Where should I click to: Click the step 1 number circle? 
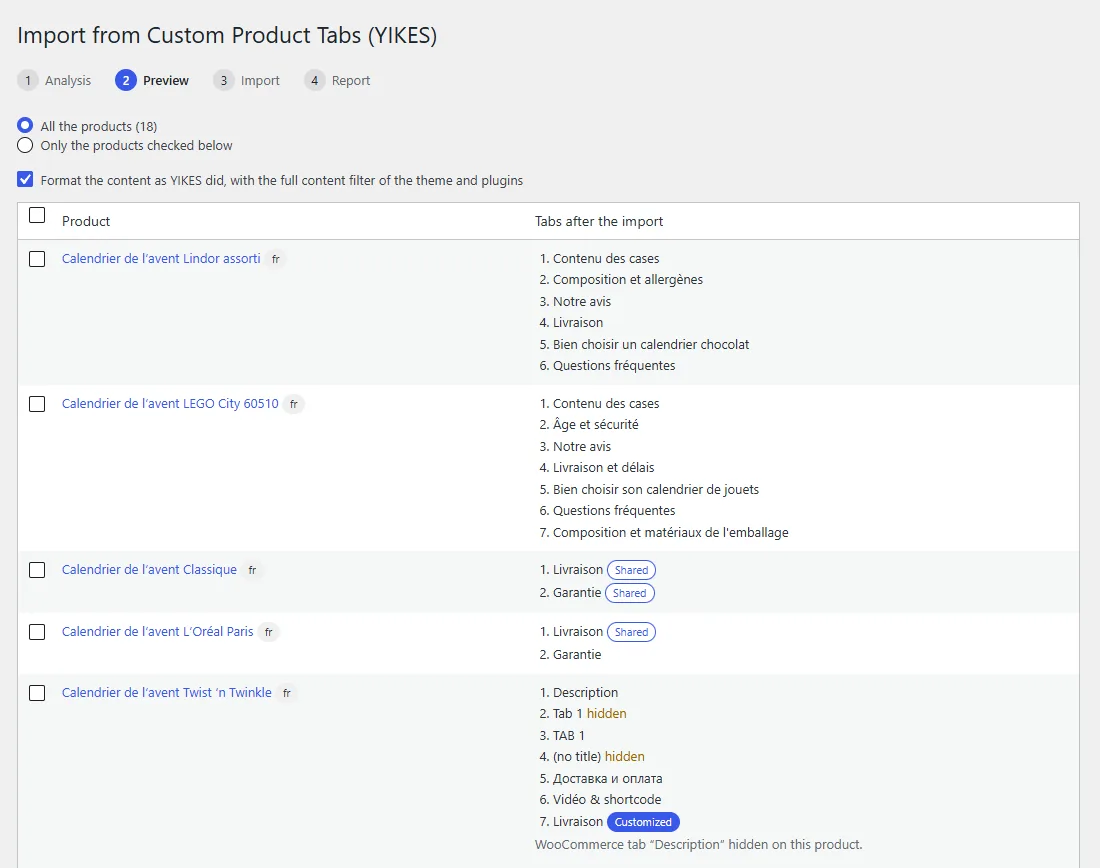pos(27,81)
